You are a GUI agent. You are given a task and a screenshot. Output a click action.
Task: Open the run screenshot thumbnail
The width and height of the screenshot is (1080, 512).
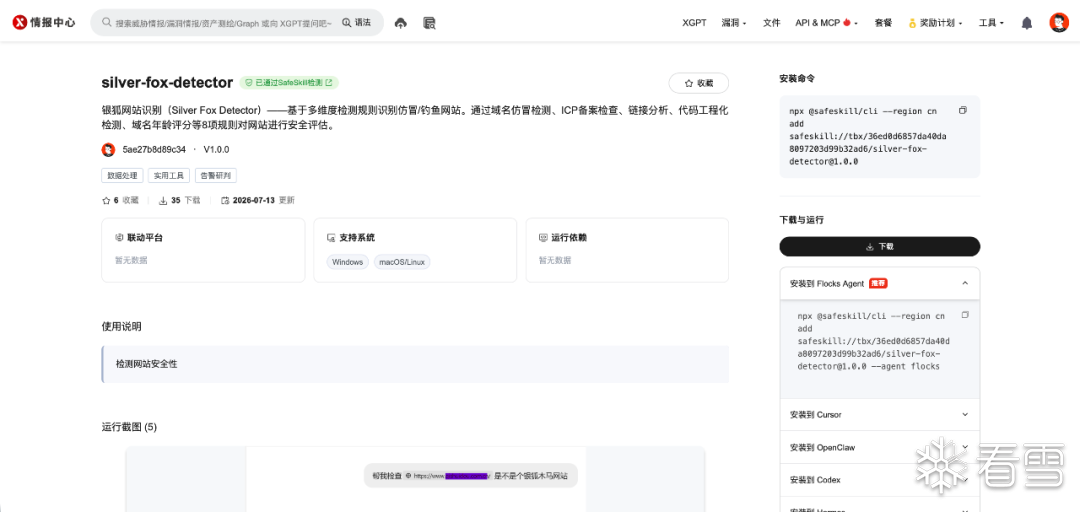[x=415, y=479]
